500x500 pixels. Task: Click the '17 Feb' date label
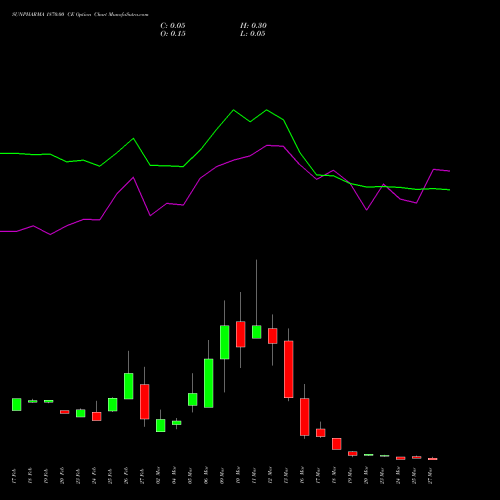pyautogui.click(x=14, y=476)
